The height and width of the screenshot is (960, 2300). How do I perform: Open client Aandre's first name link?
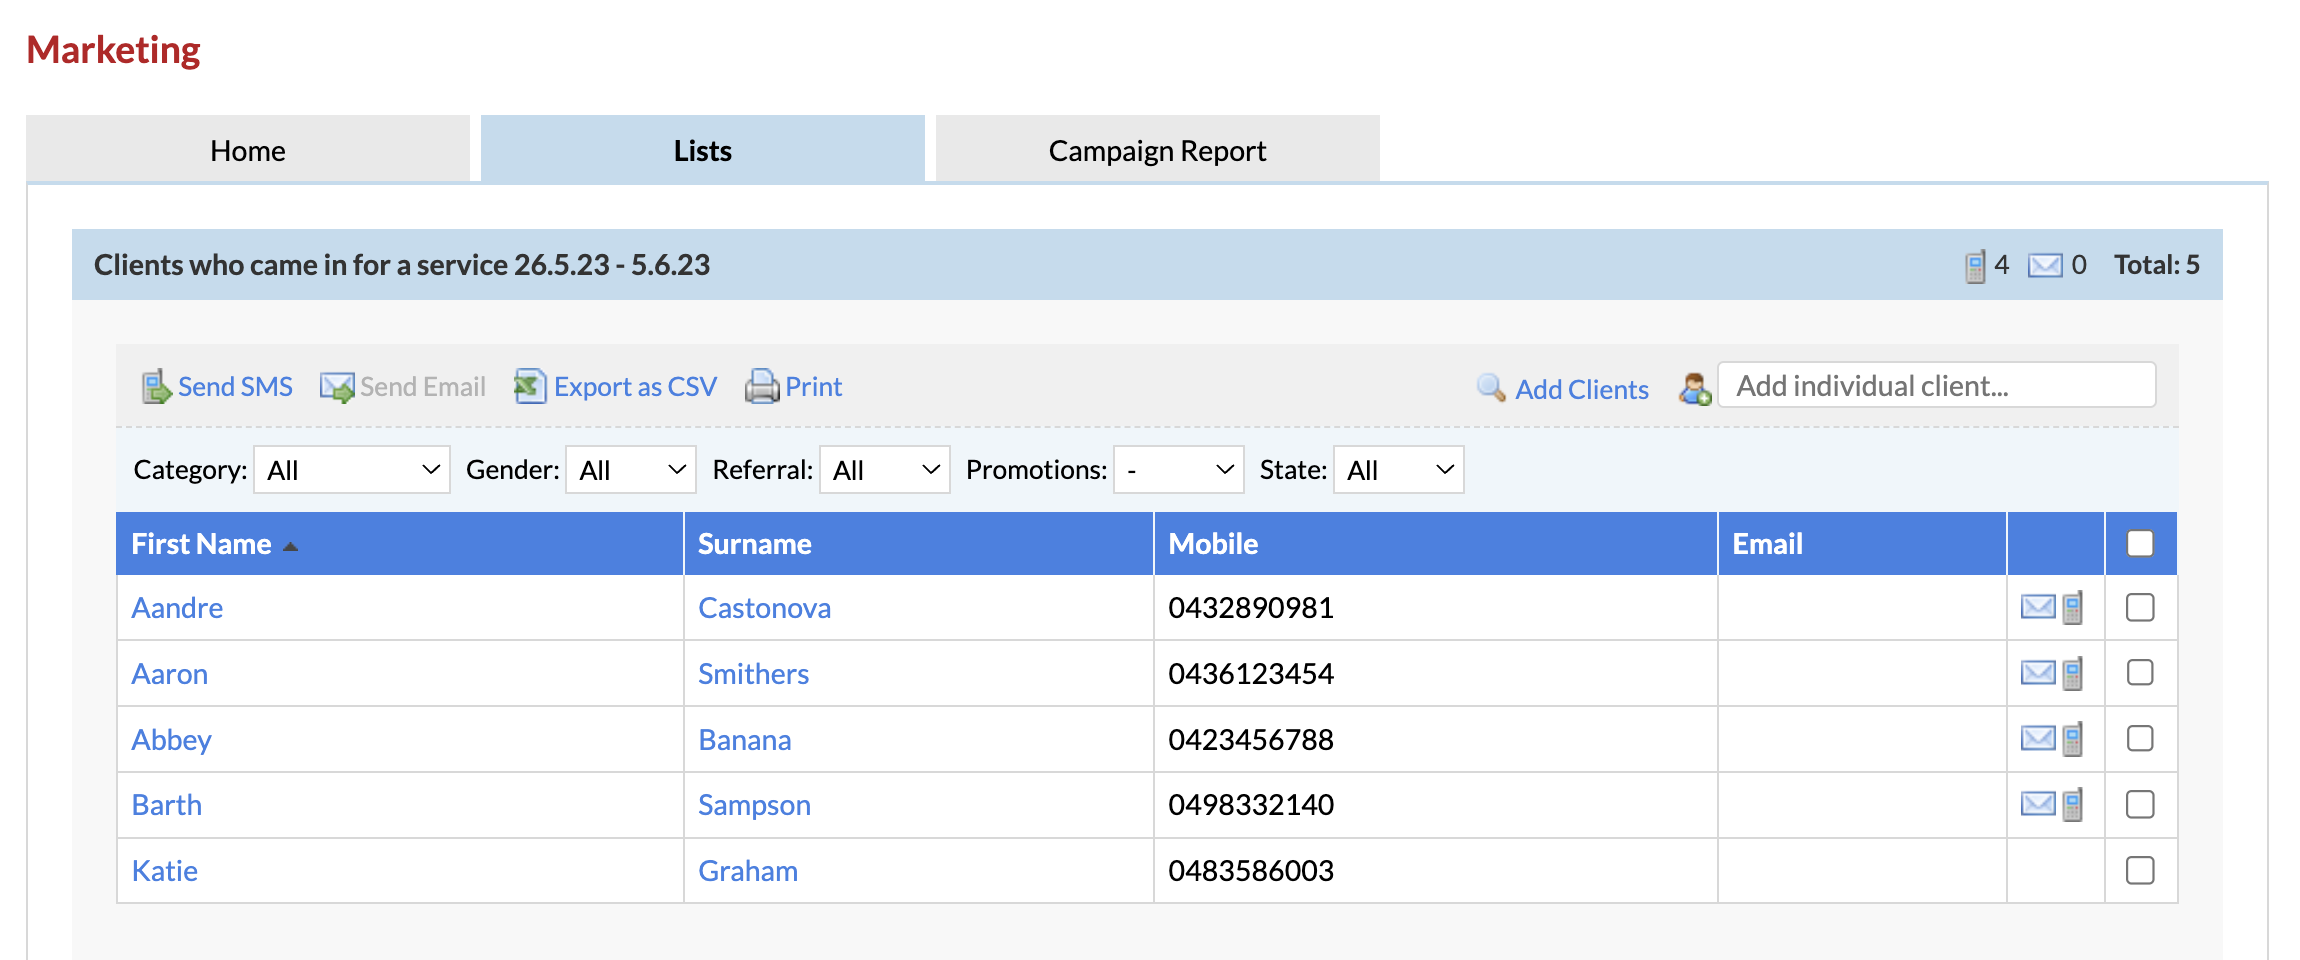point(178,608)
